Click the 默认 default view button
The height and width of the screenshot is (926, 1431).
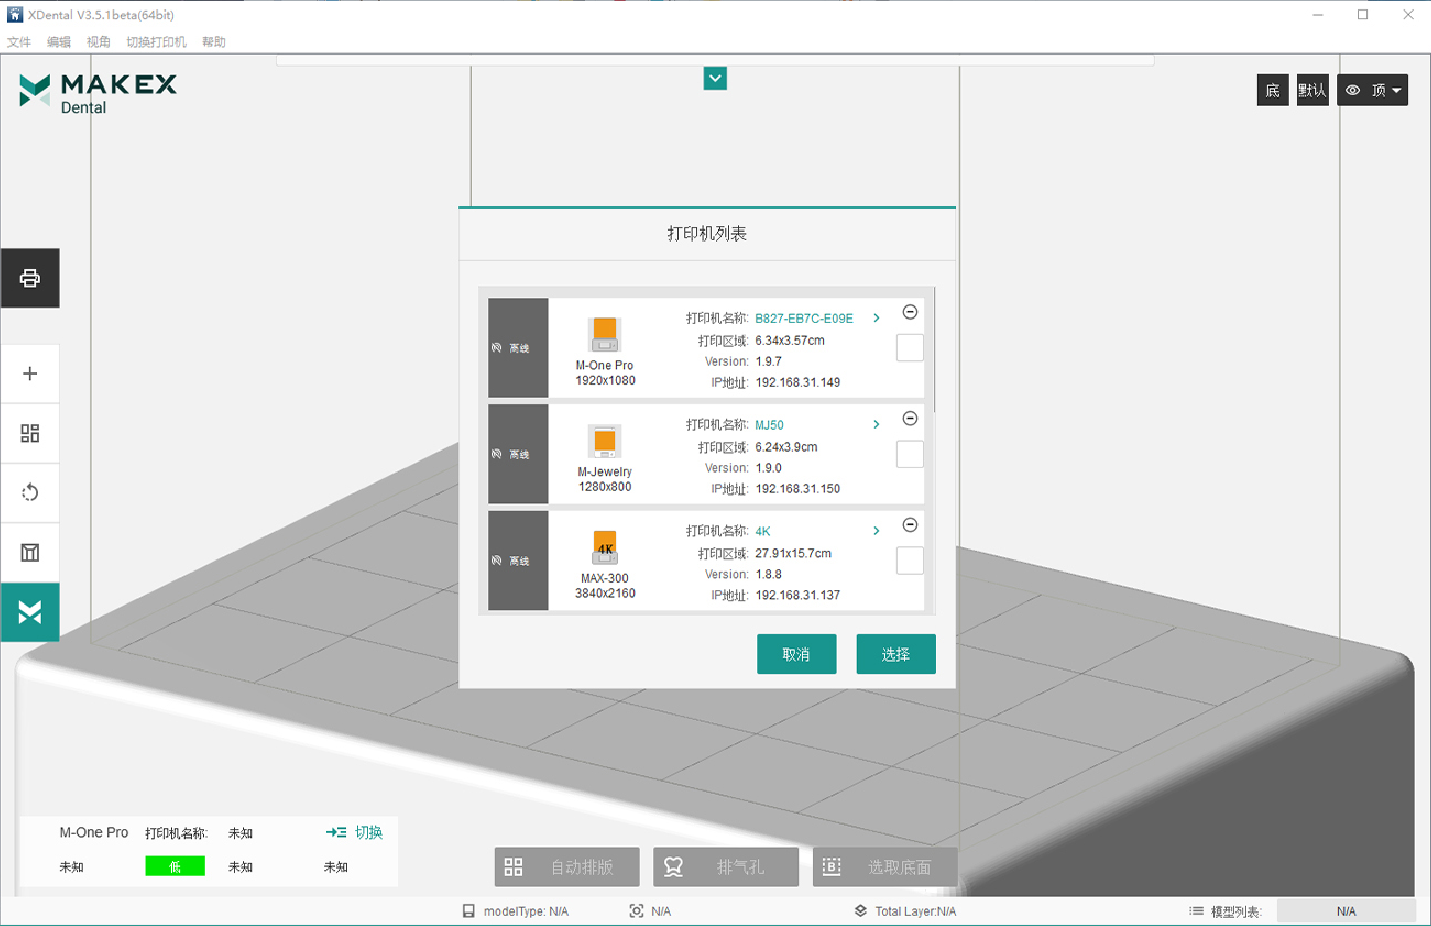pyautogui.click(x=1312, y=90)
